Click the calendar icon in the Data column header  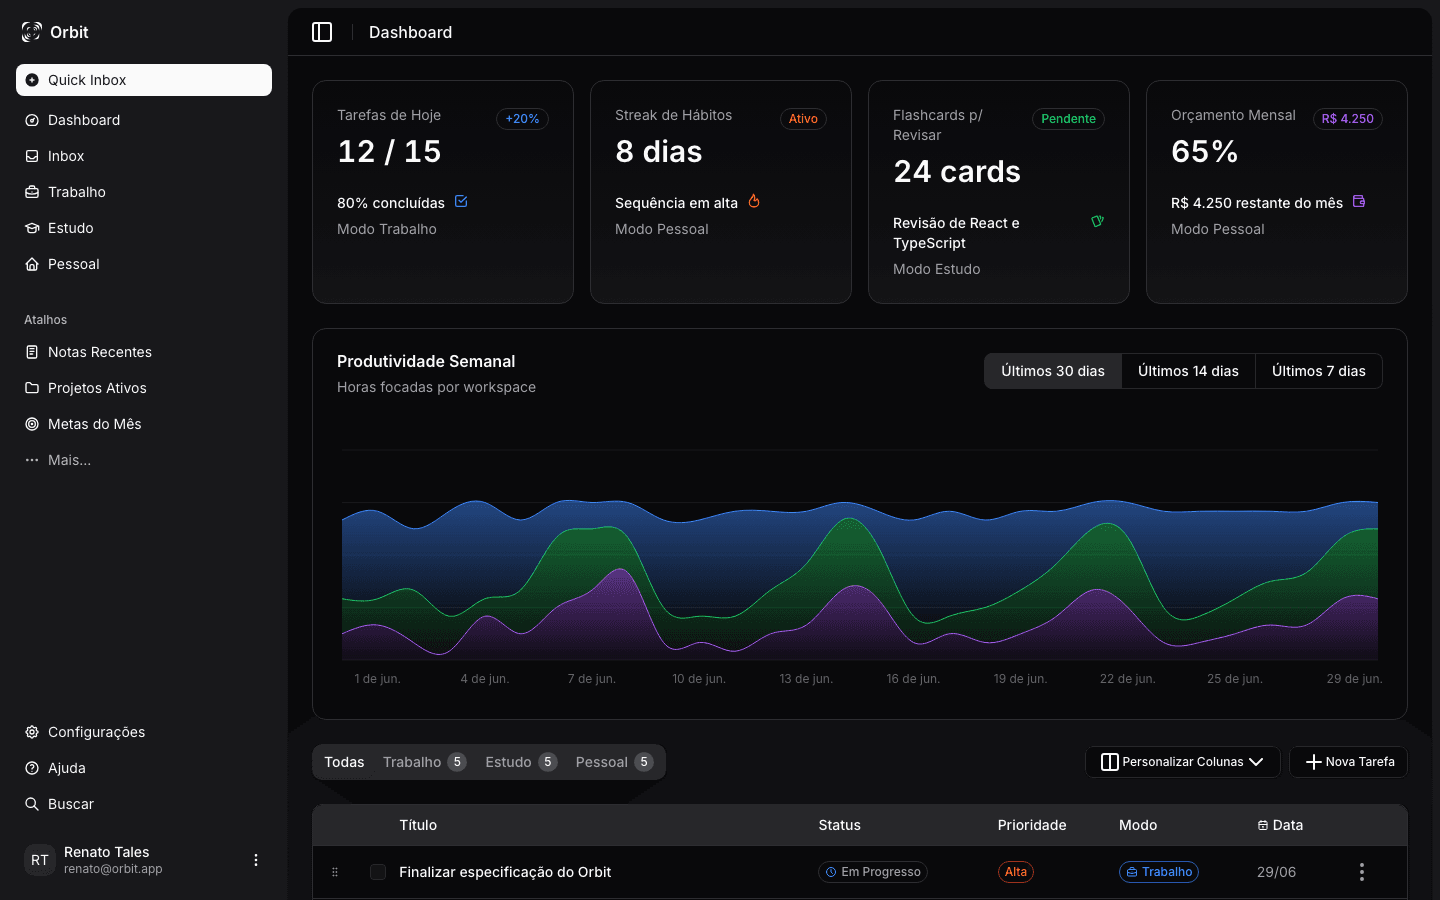[1262, 825]
